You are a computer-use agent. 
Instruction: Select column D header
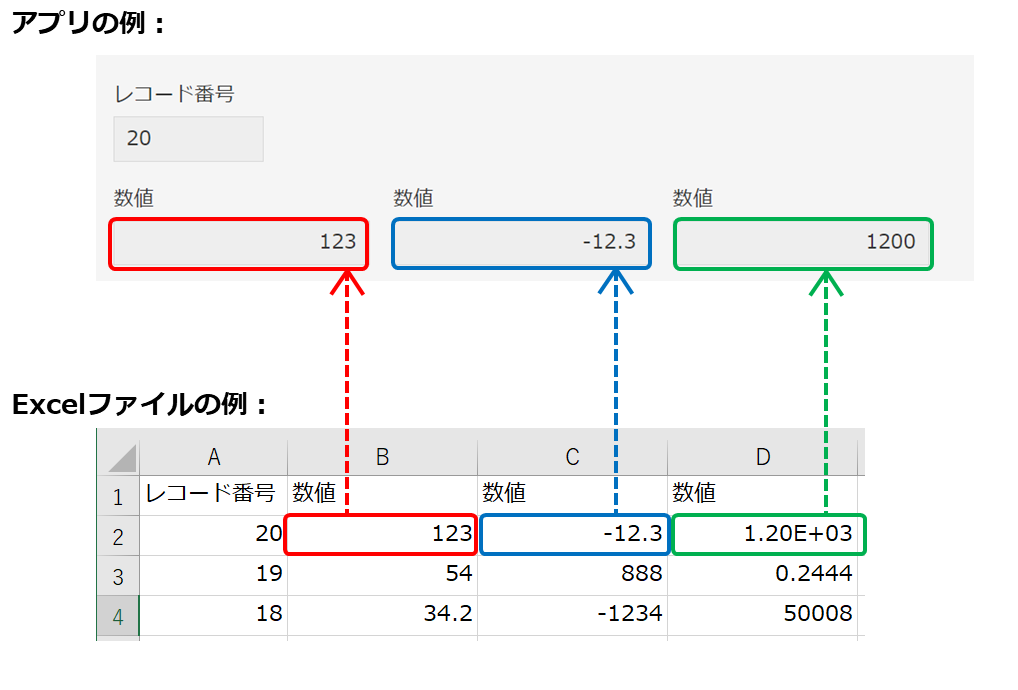(x=763, y=457)
